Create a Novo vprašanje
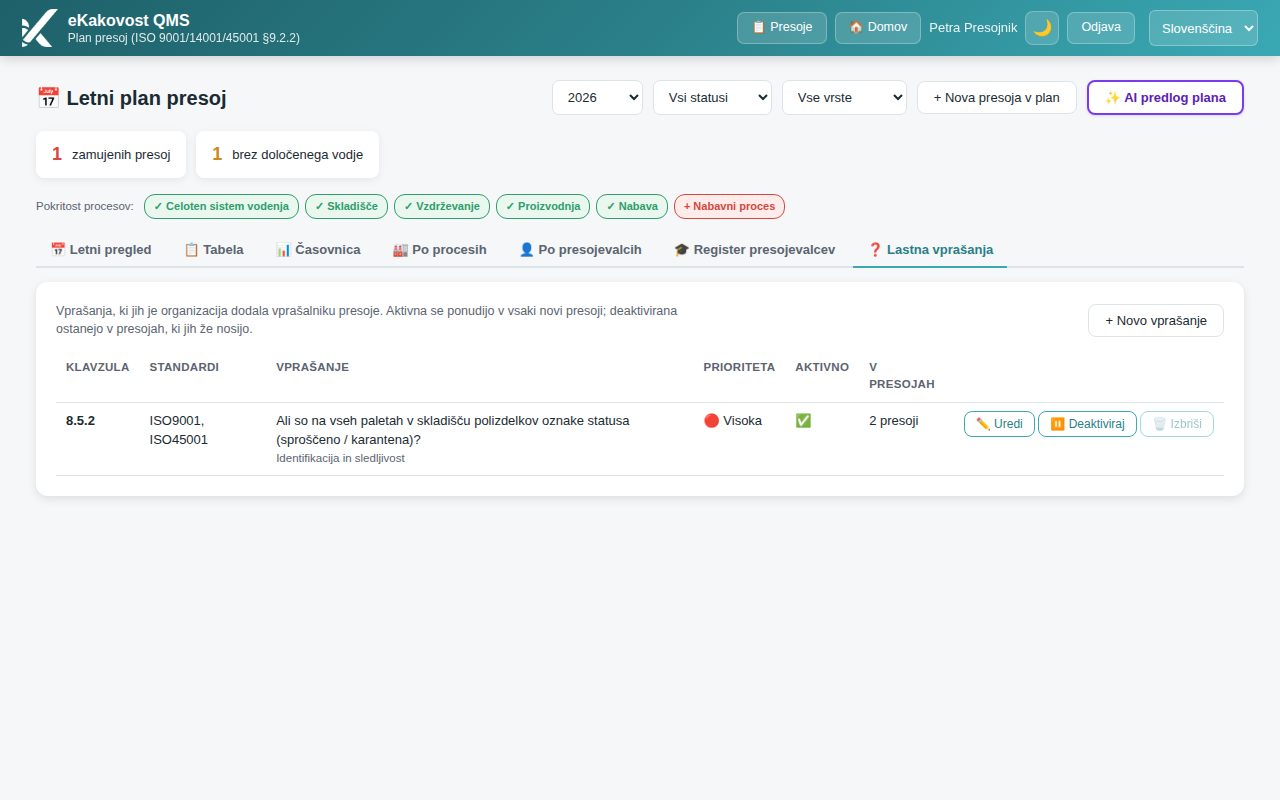 tap(1156, 320)
